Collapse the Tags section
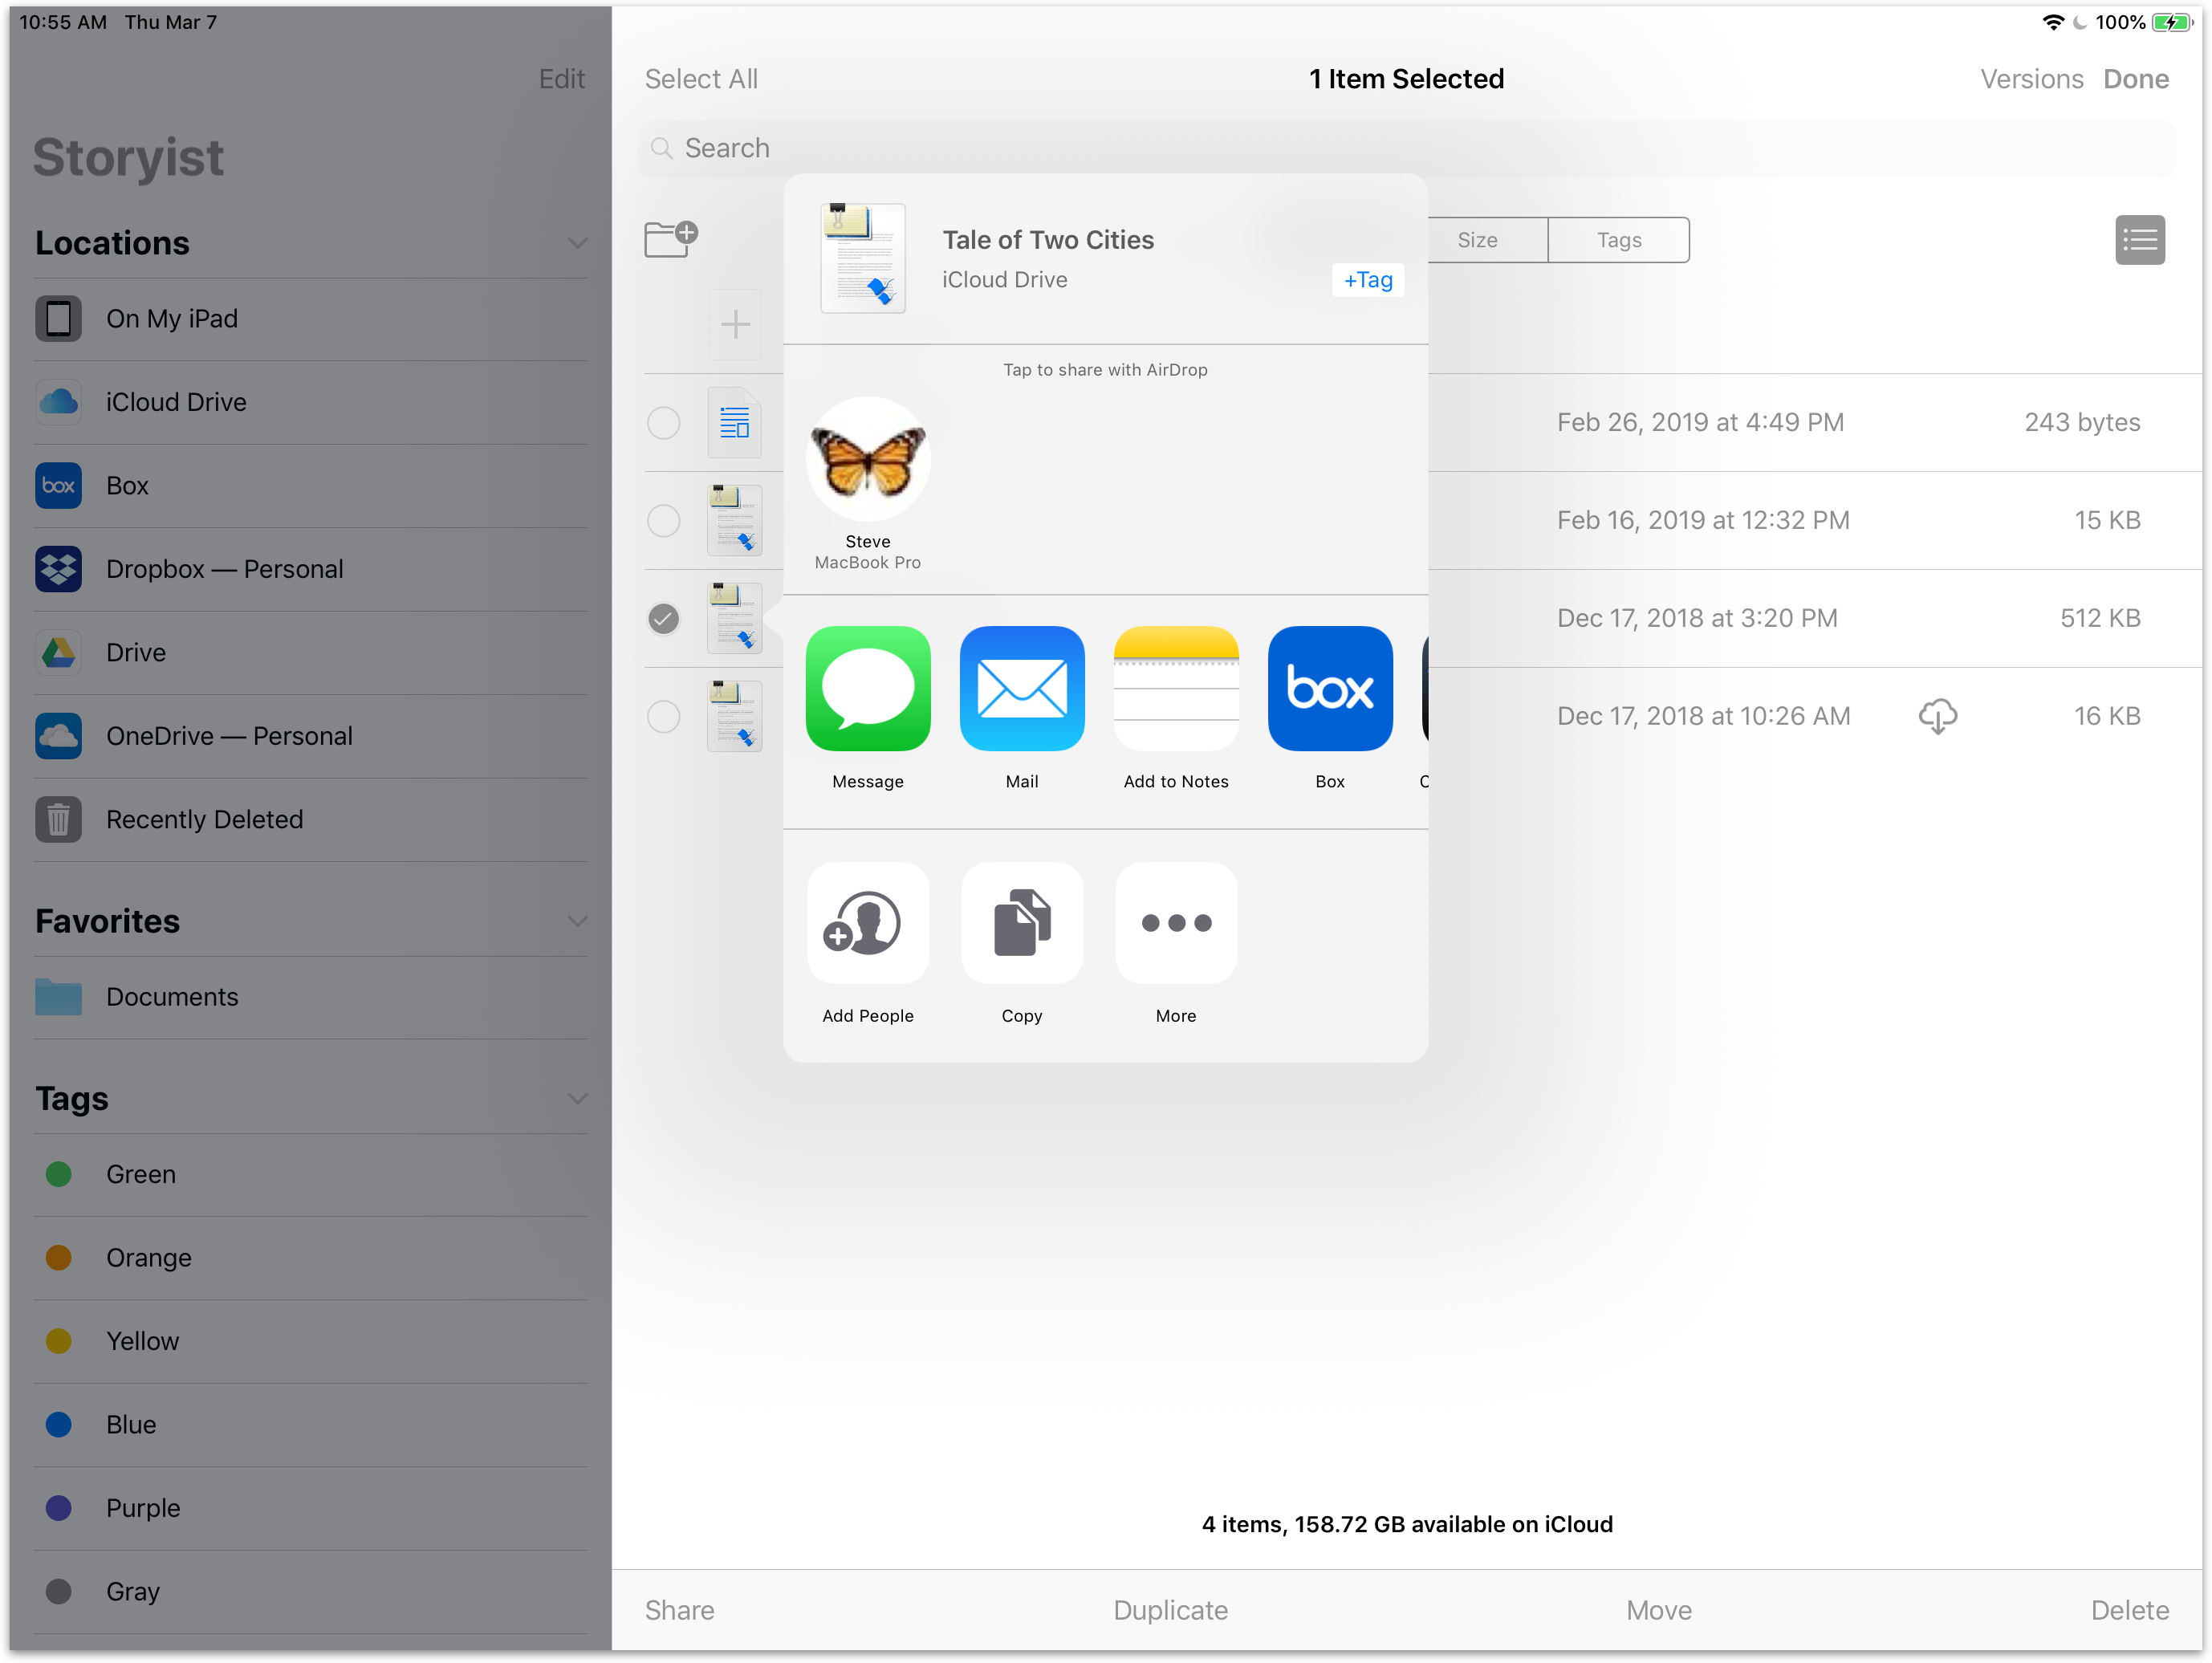The image size is (2212, 1663). [577, 1098]
